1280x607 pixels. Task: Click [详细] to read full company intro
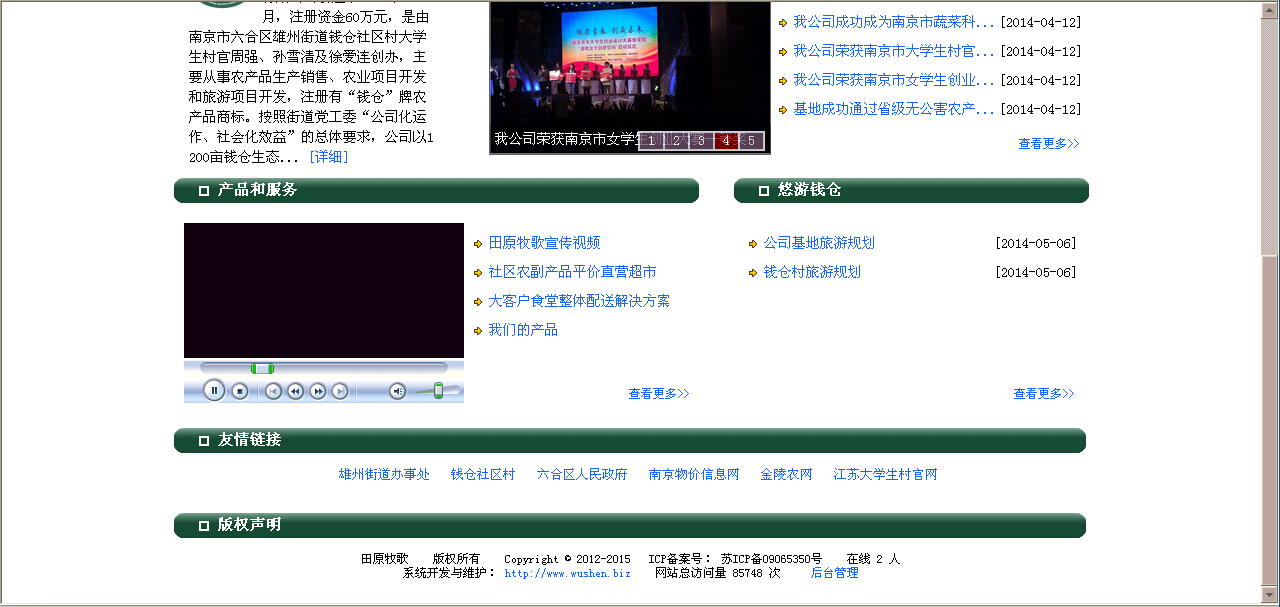(328, 157)
